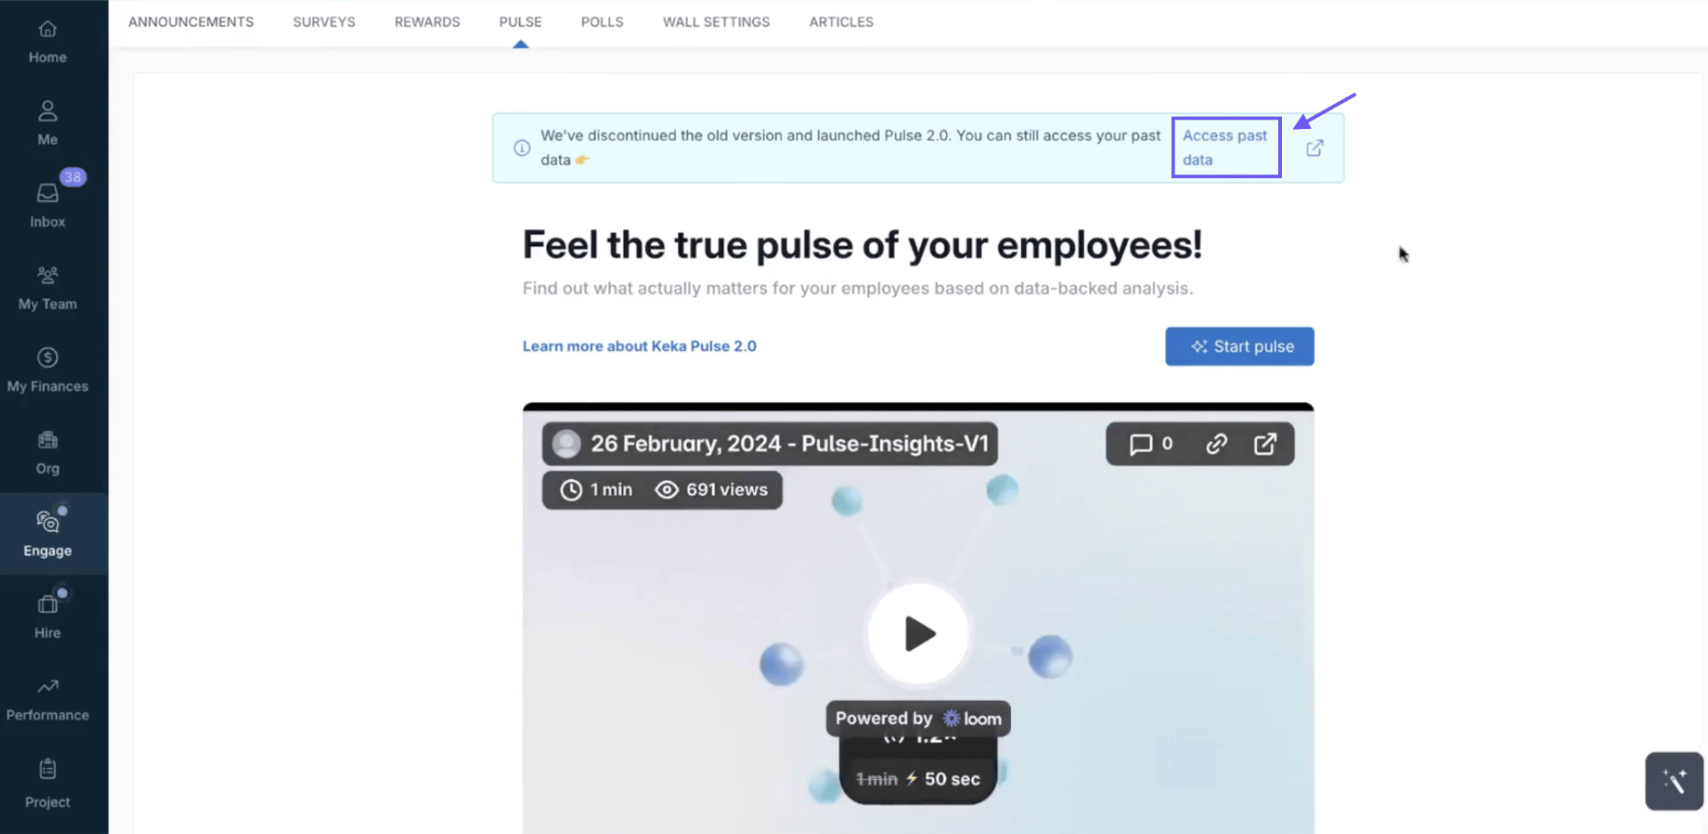This screenshot has width=1708, height=834.
Task: Open the Inbox with 38 notifications
Action: coord(47,205)
